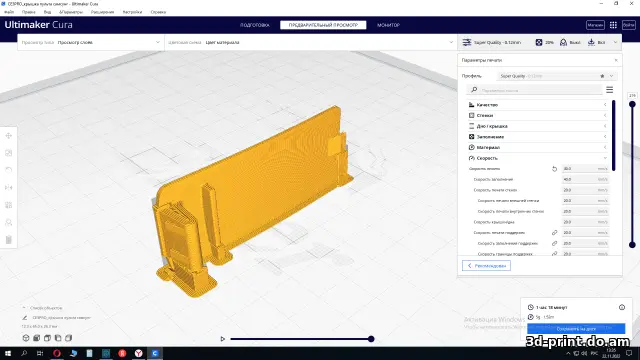Click the Recommended button
The height and width of the screenshot is (360, 640).
(x=487, y=266)
